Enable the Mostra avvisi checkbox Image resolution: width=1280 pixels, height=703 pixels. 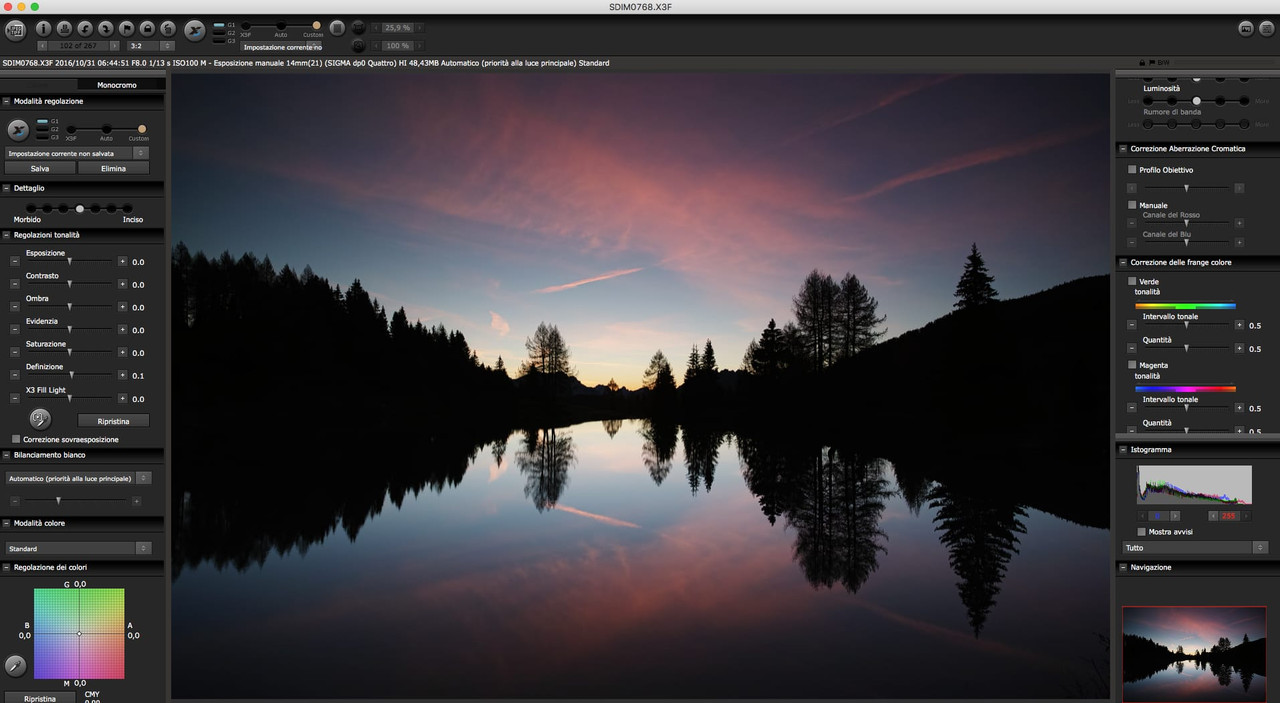pyautogui.click(x=1142, y=531)
